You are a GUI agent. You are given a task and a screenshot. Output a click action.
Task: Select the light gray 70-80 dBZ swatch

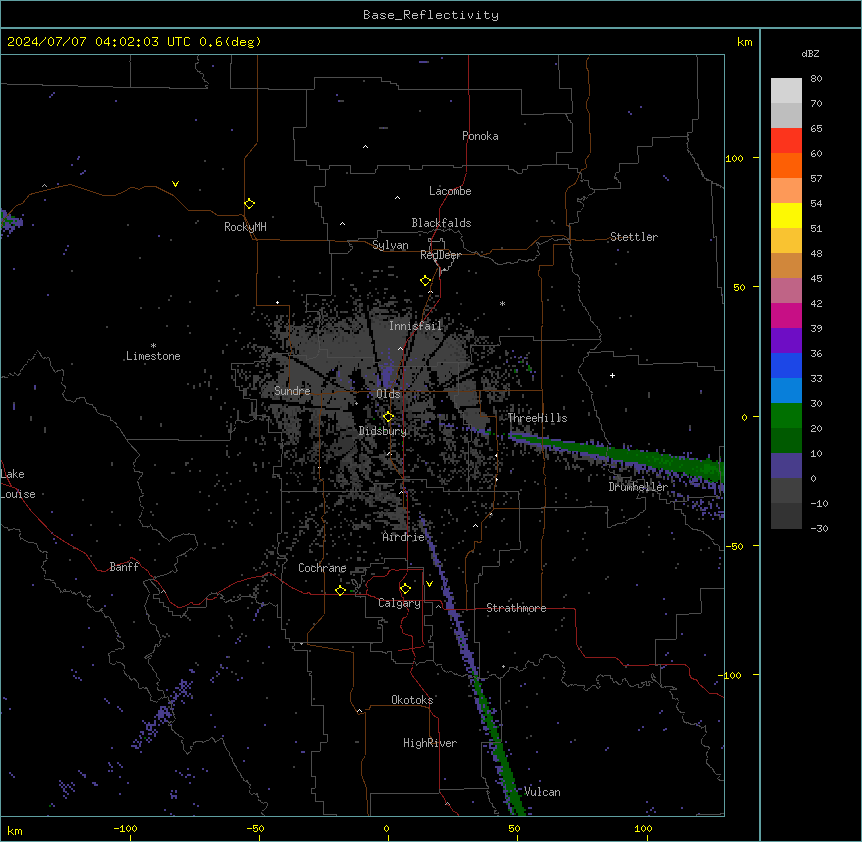[786, 91]
